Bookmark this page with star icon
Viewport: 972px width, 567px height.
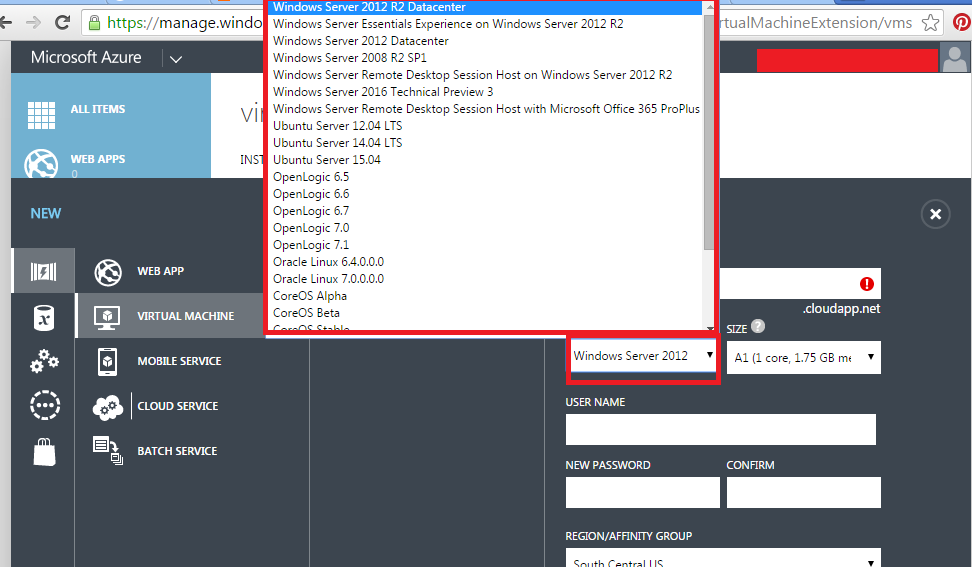tap(930, 23)
